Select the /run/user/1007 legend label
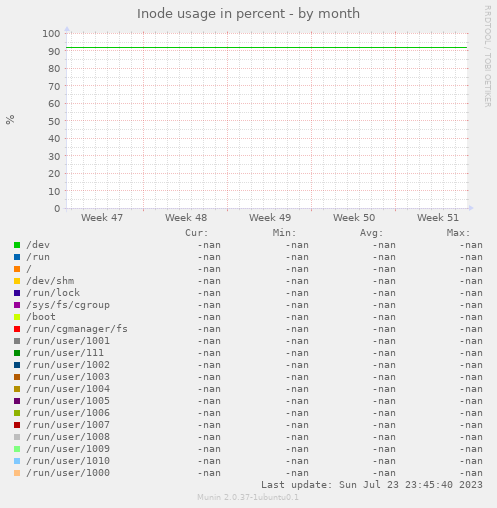The image size is (497, 508). [x=68, y=425]
